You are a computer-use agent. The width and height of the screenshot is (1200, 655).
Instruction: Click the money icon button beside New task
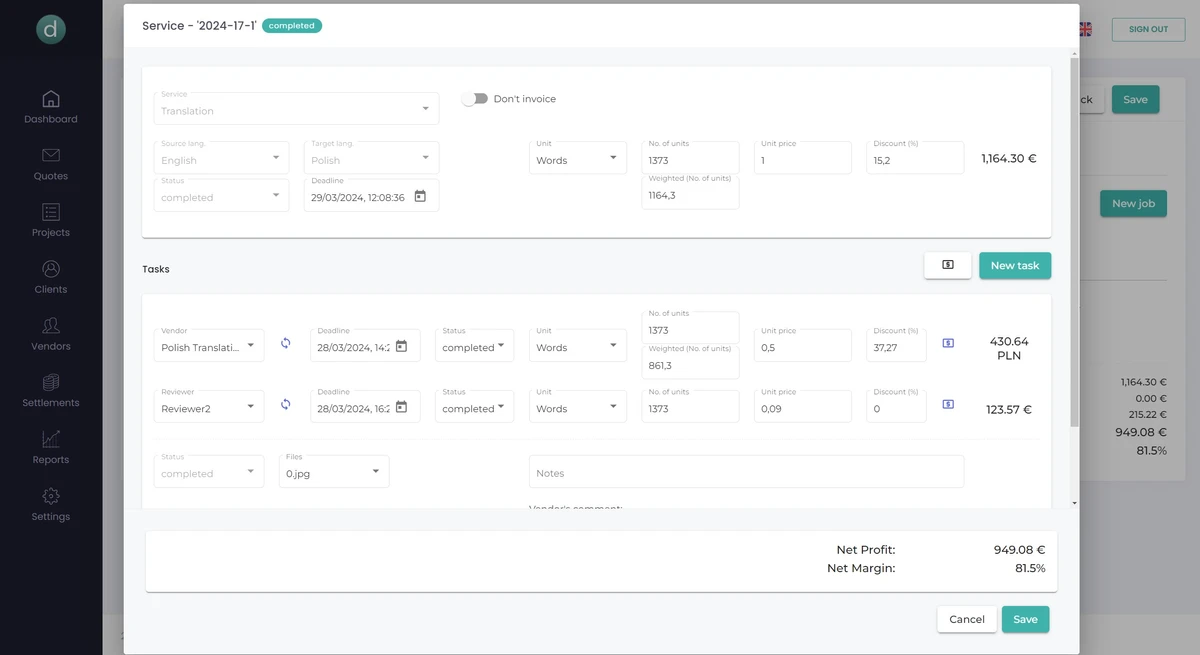pos(948,265)
